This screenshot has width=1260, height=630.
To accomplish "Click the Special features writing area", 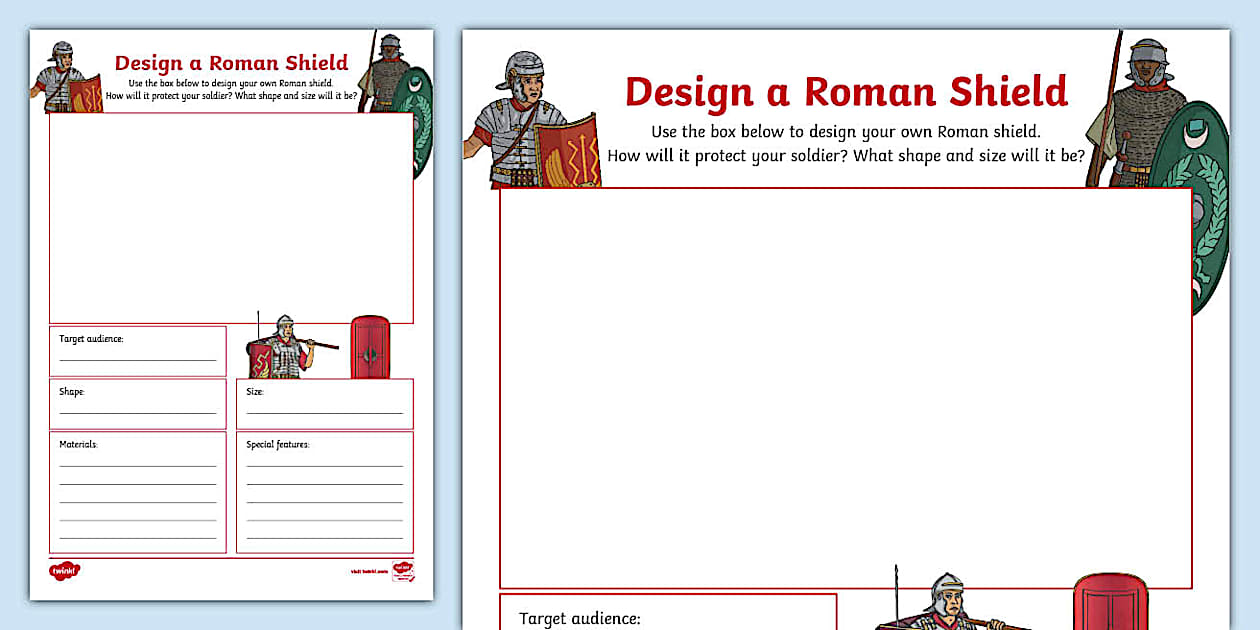I will (x=324, y=490).
